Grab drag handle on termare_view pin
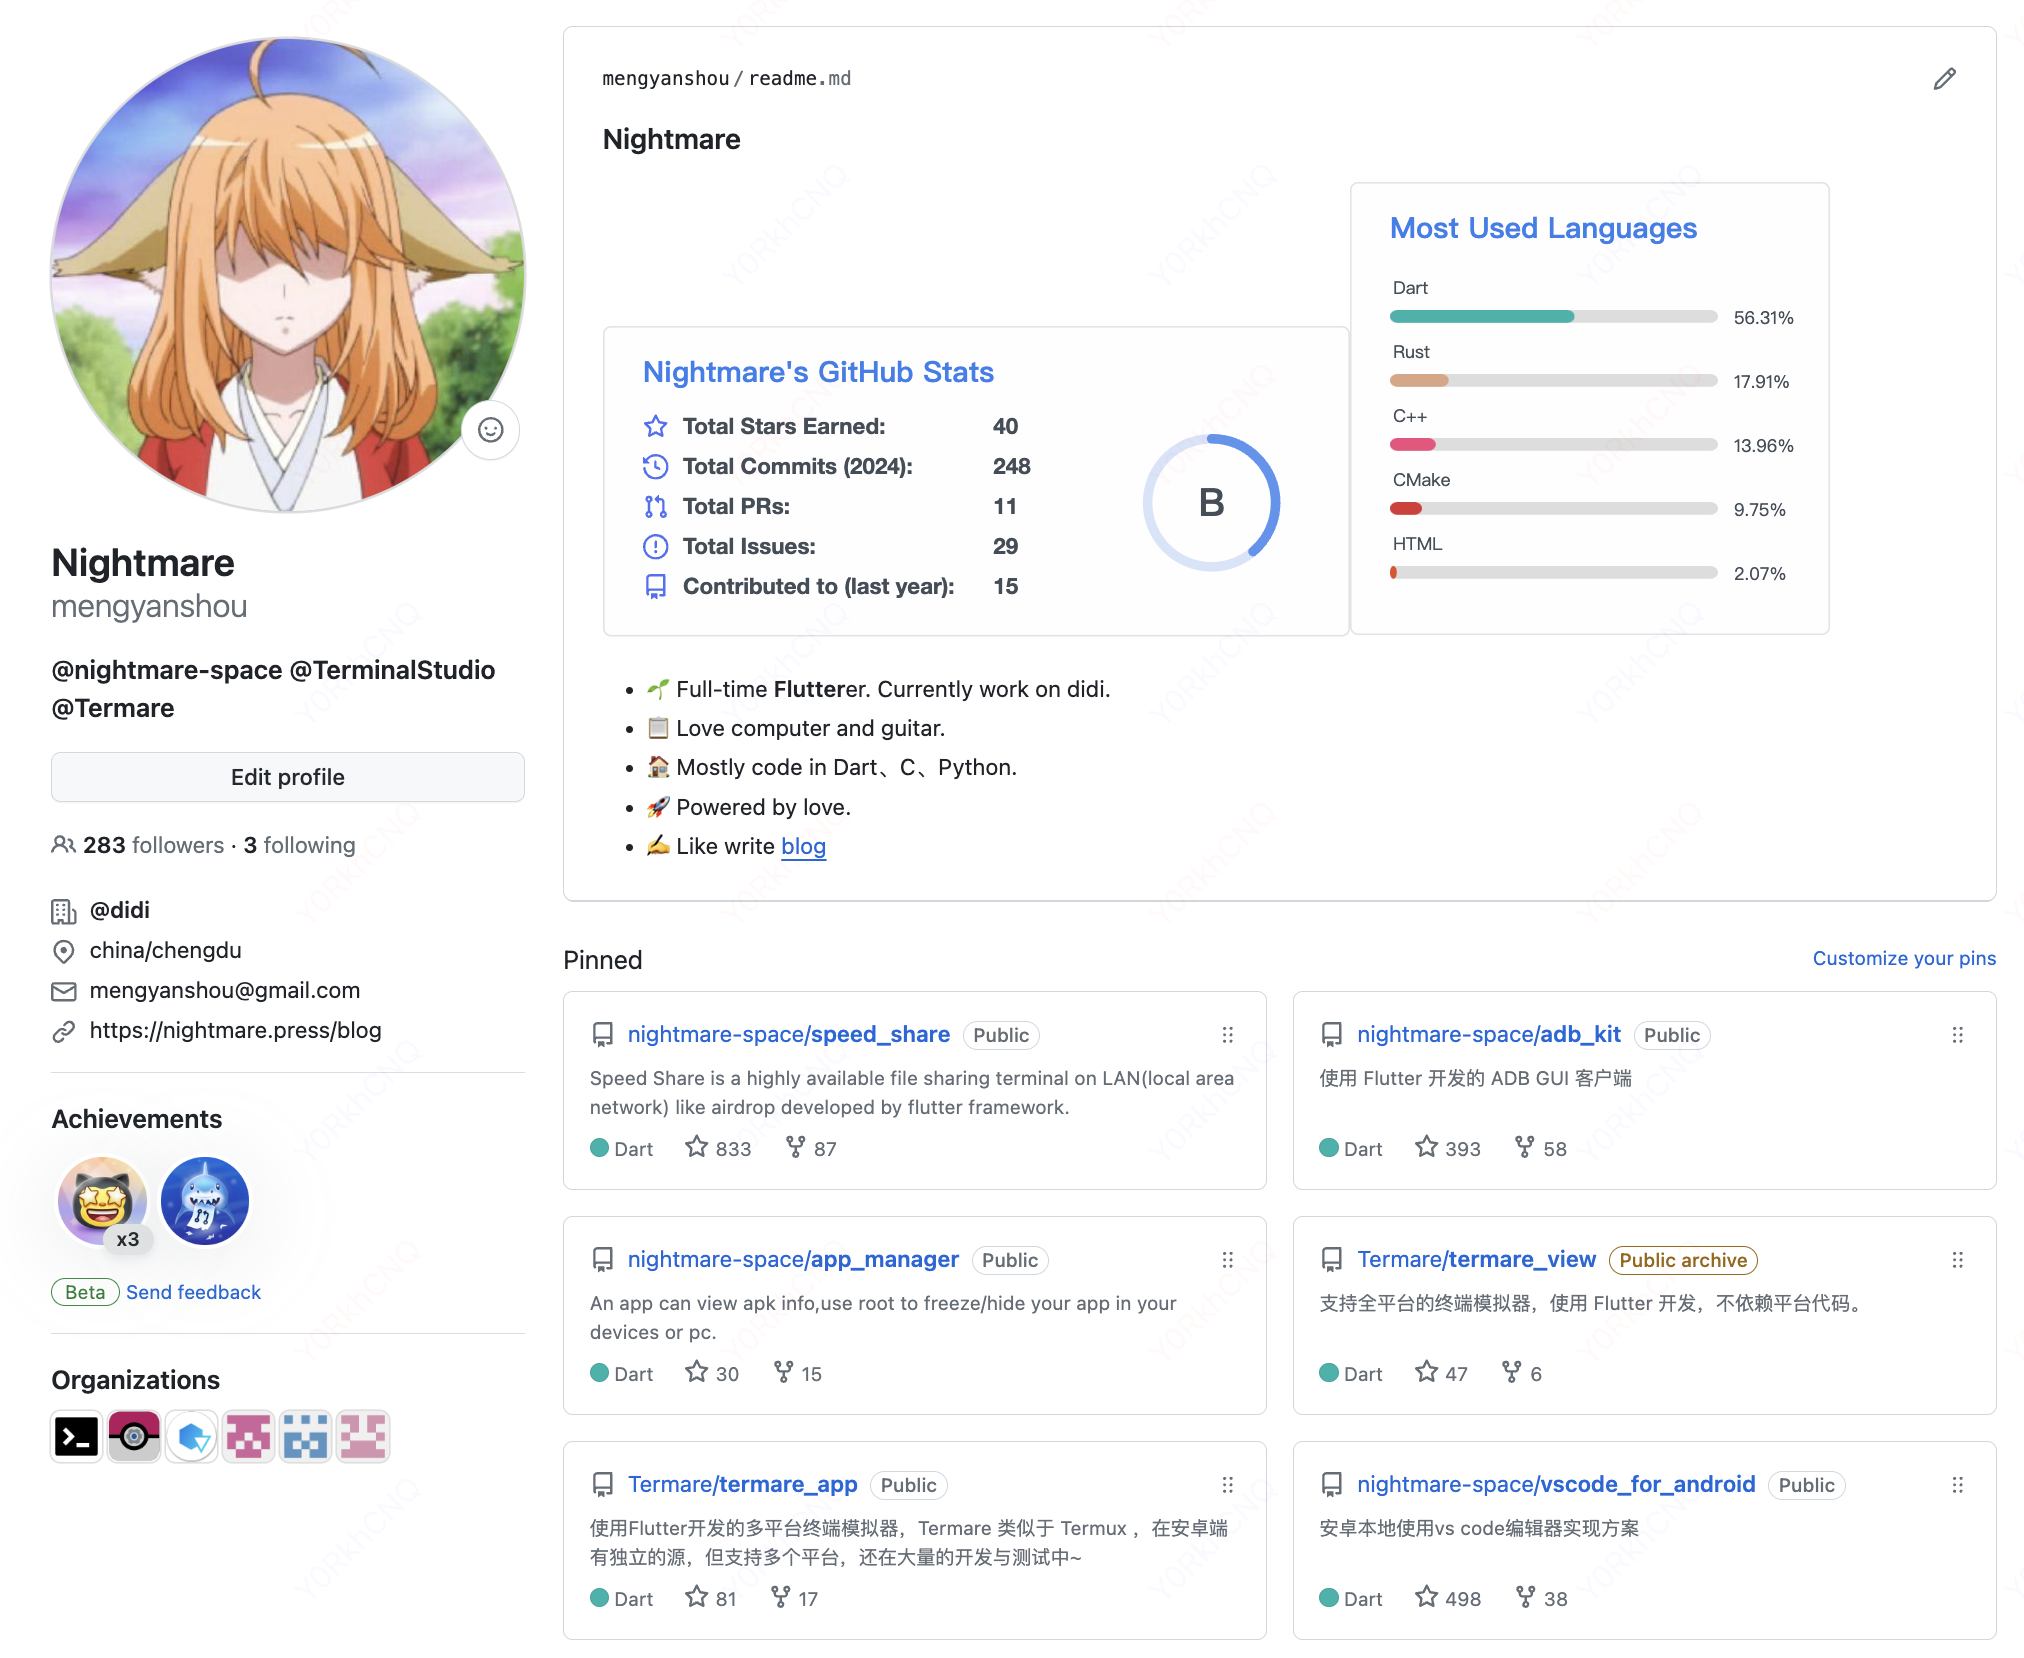Viewport: 2024px width, 1658px height. click(1957, 1260)
